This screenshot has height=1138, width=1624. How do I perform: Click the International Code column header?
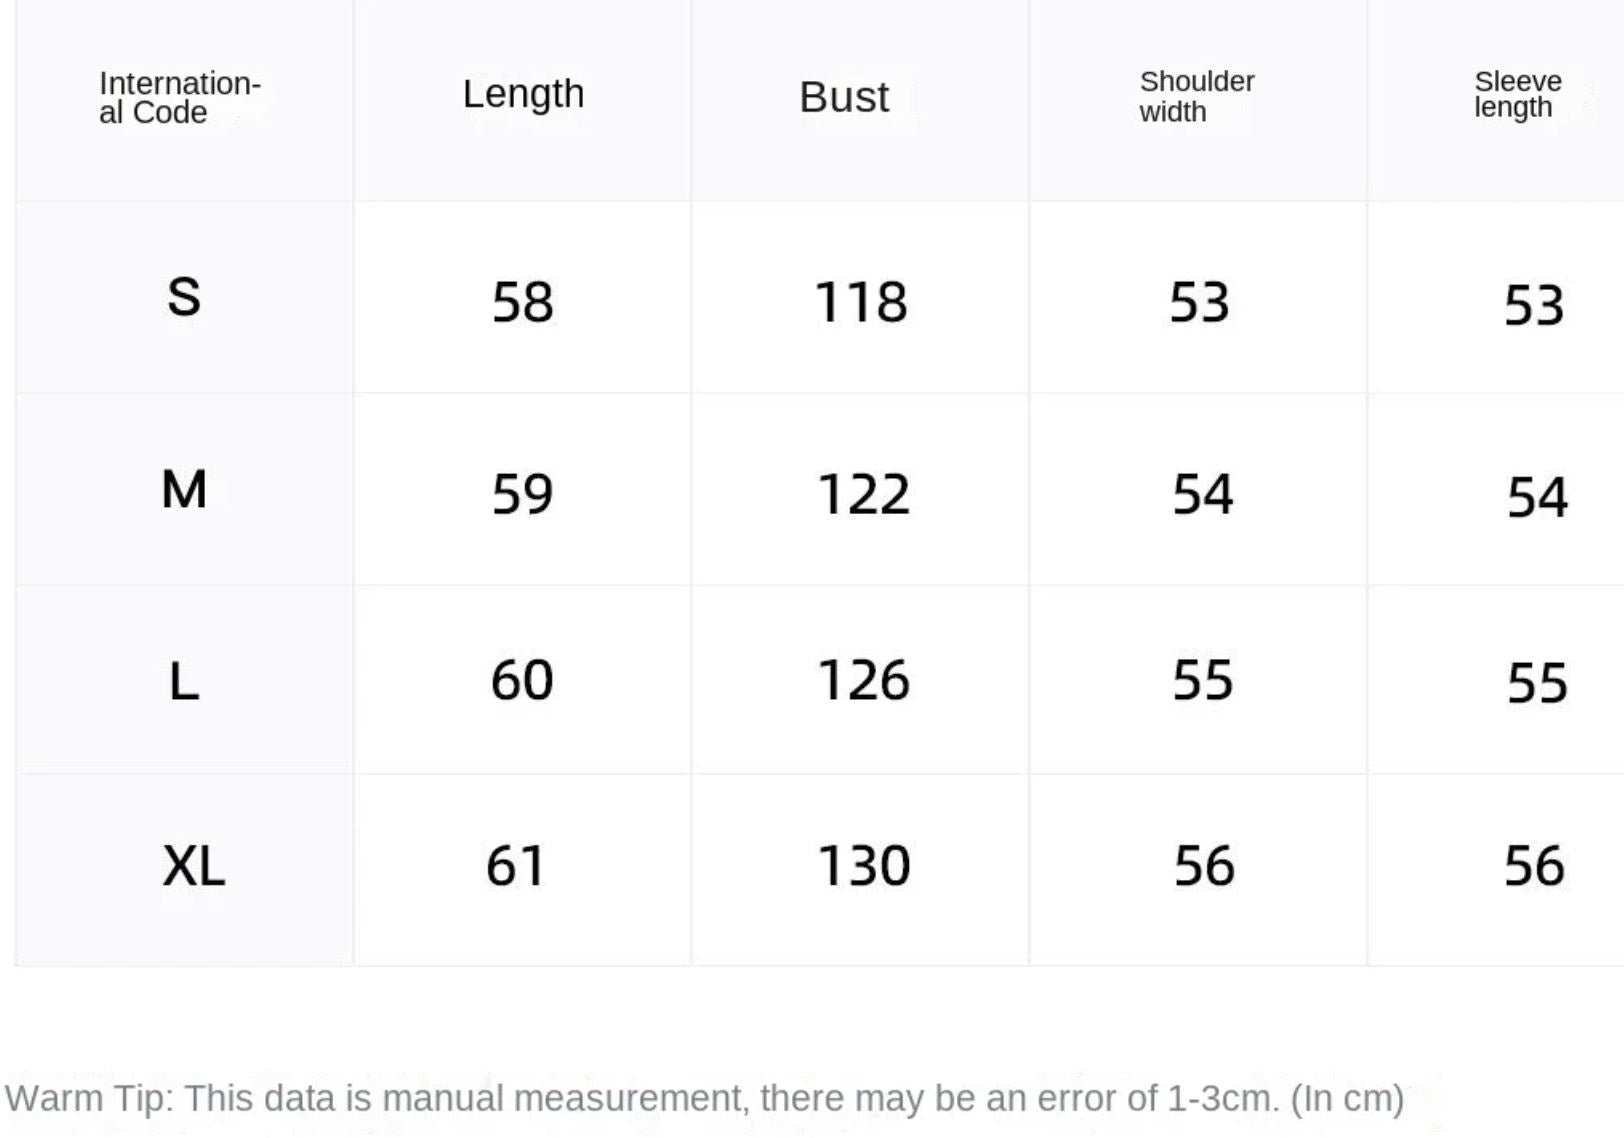tap(180, 98)
